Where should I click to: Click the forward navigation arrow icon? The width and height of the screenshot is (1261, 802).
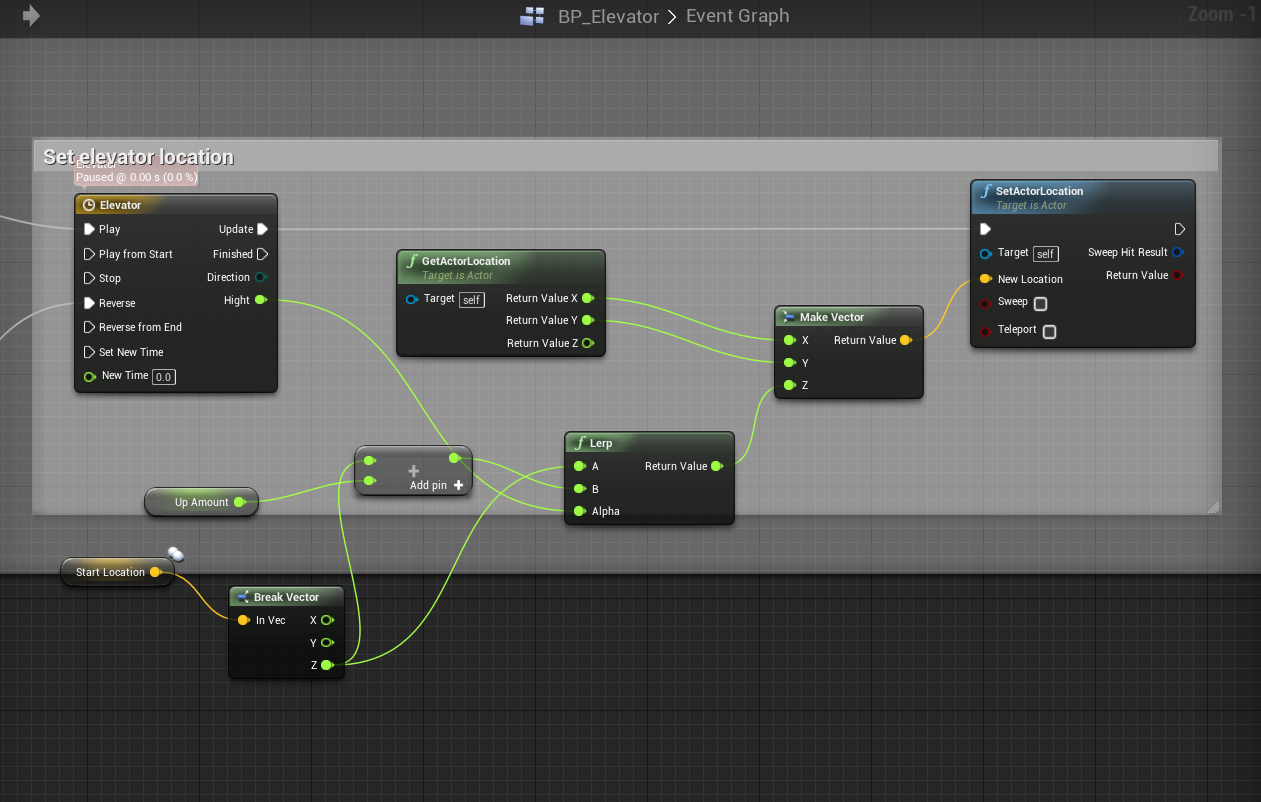[31, 16]
